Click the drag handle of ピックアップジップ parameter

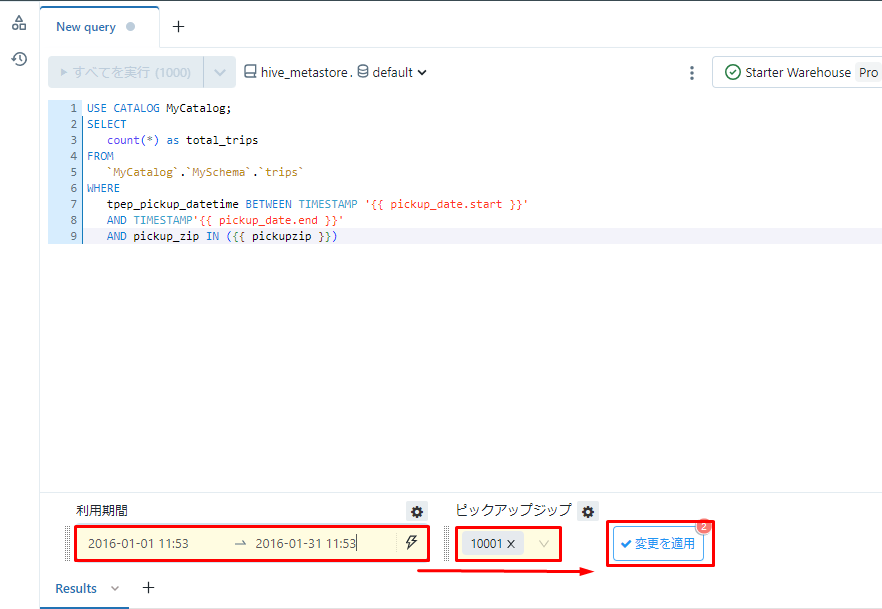447,544
